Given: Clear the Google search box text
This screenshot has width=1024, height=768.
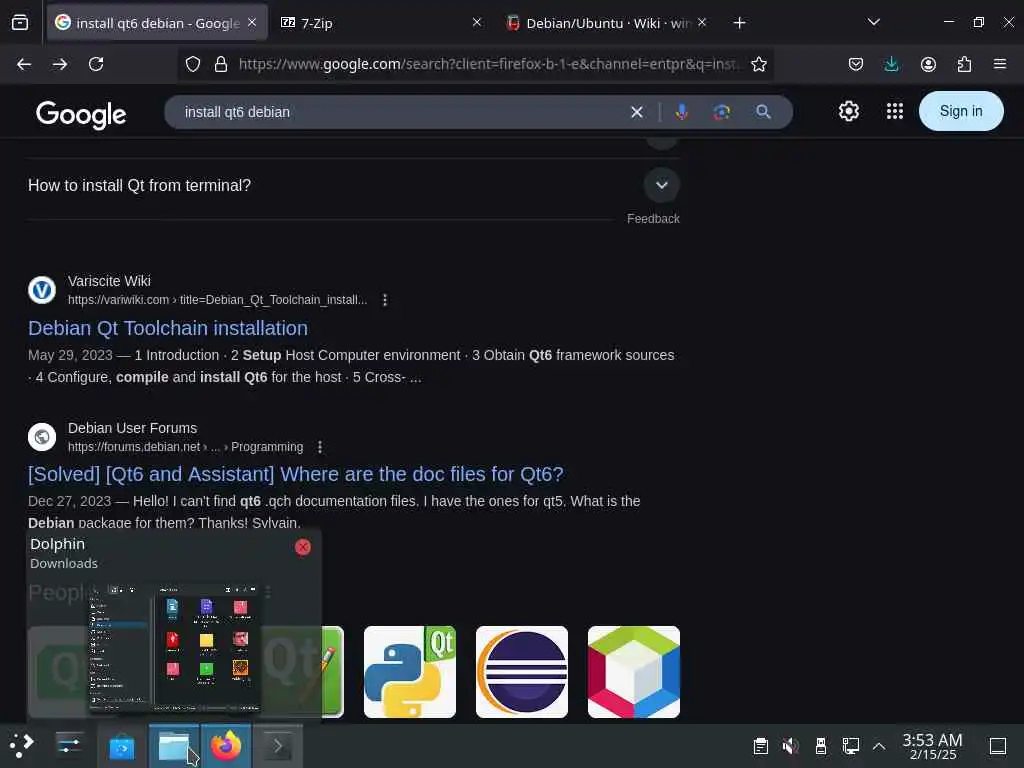Looking at the screenshot, I should (637, 112).
